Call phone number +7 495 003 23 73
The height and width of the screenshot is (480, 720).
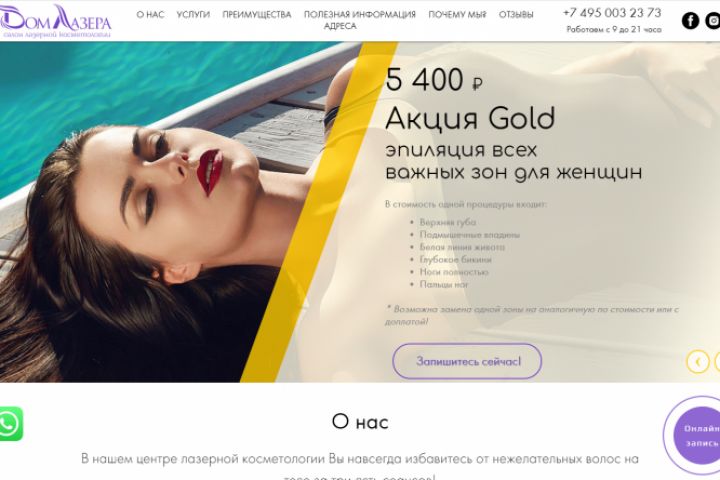point(612,13)
